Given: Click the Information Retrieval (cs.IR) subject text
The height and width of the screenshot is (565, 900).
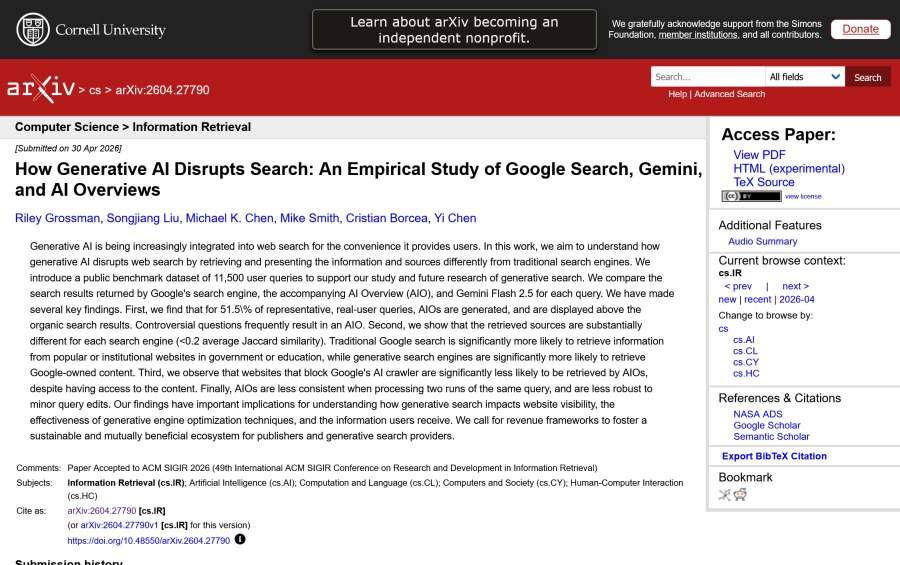Looking at the screenshot, I should (x=126, y=483).
